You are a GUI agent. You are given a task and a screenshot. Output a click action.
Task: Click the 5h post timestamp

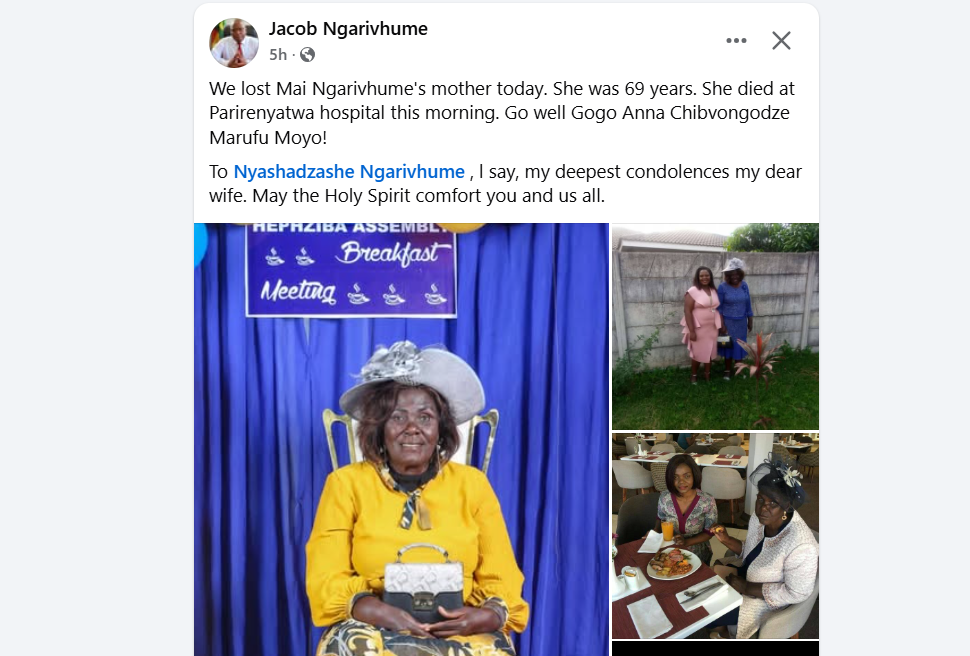click(278, 55)
